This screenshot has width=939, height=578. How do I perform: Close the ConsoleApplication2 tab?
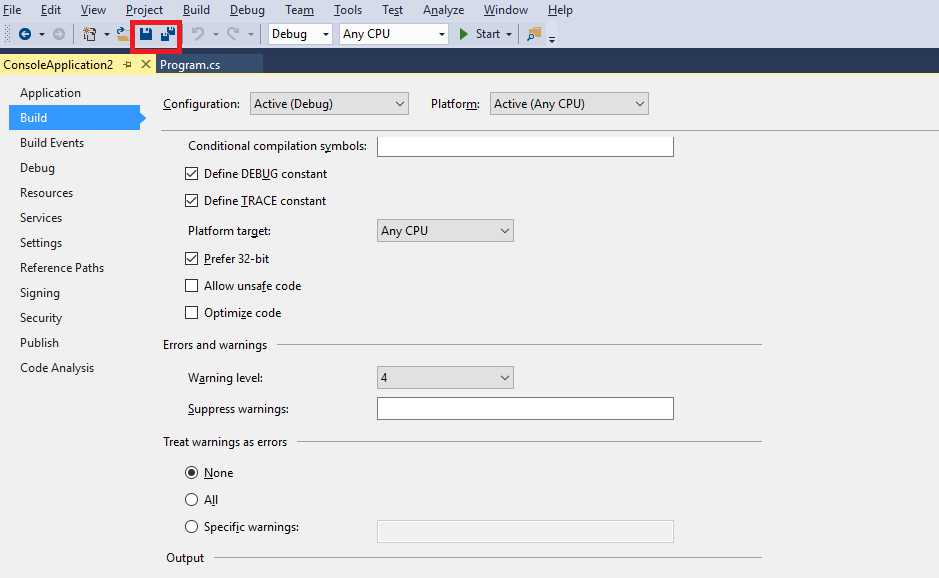pyautogui.click(x=146, y=64)
